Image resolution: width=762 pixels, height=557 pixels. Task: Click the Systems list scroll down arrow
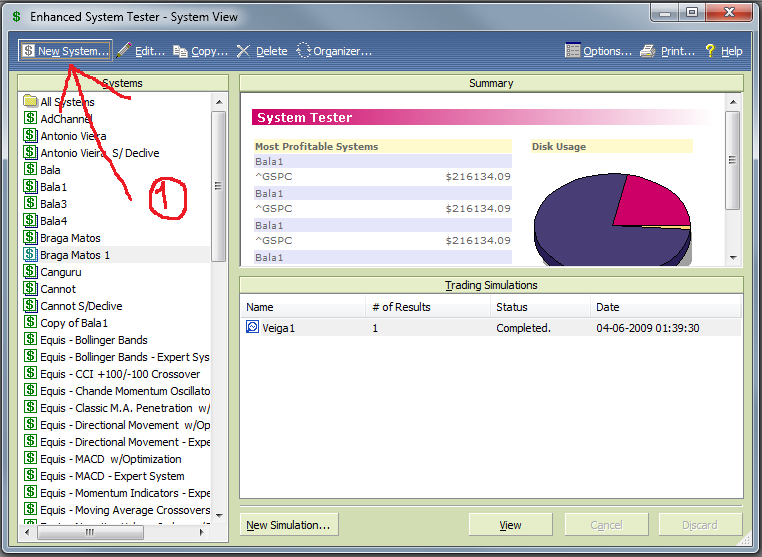[219, 516]
